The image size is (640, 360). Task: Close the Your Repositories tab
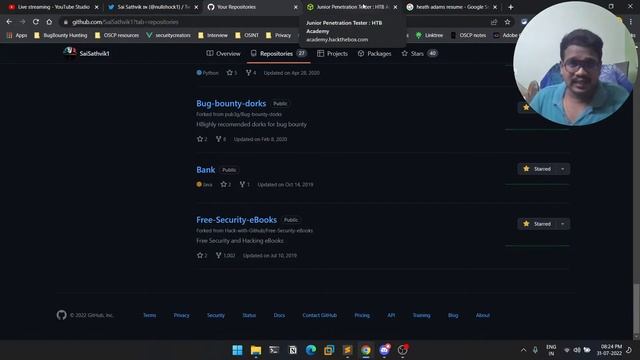[296, 7]
